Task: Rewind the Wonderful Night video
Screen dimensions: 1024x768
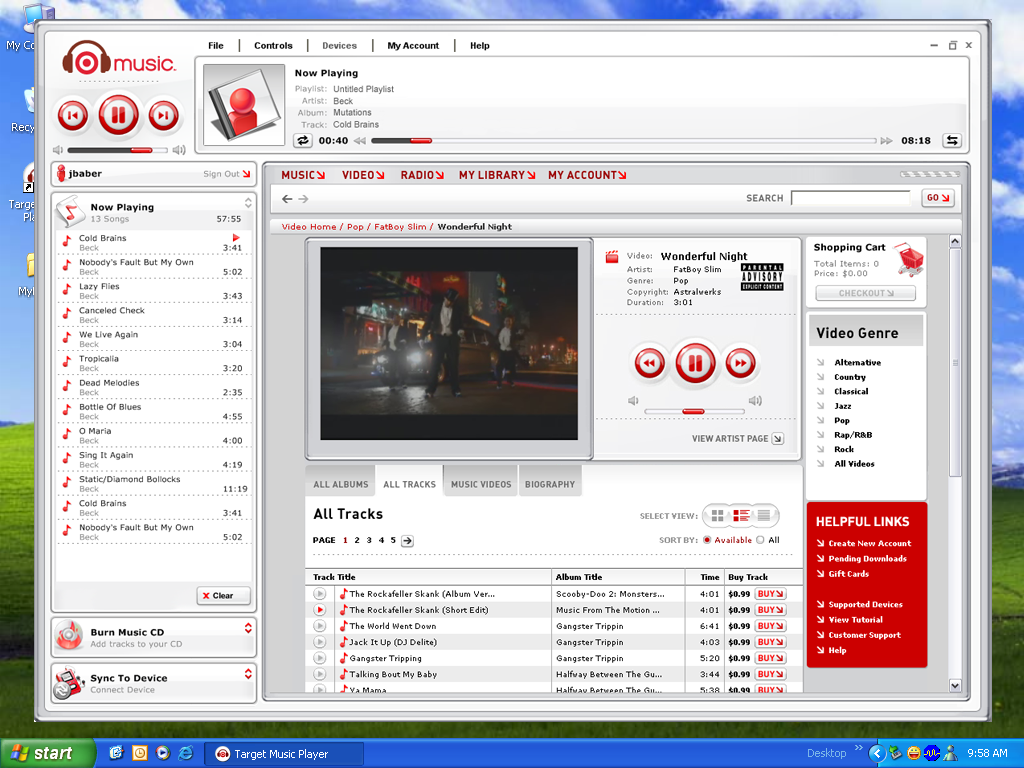Action: coord(649,363)
